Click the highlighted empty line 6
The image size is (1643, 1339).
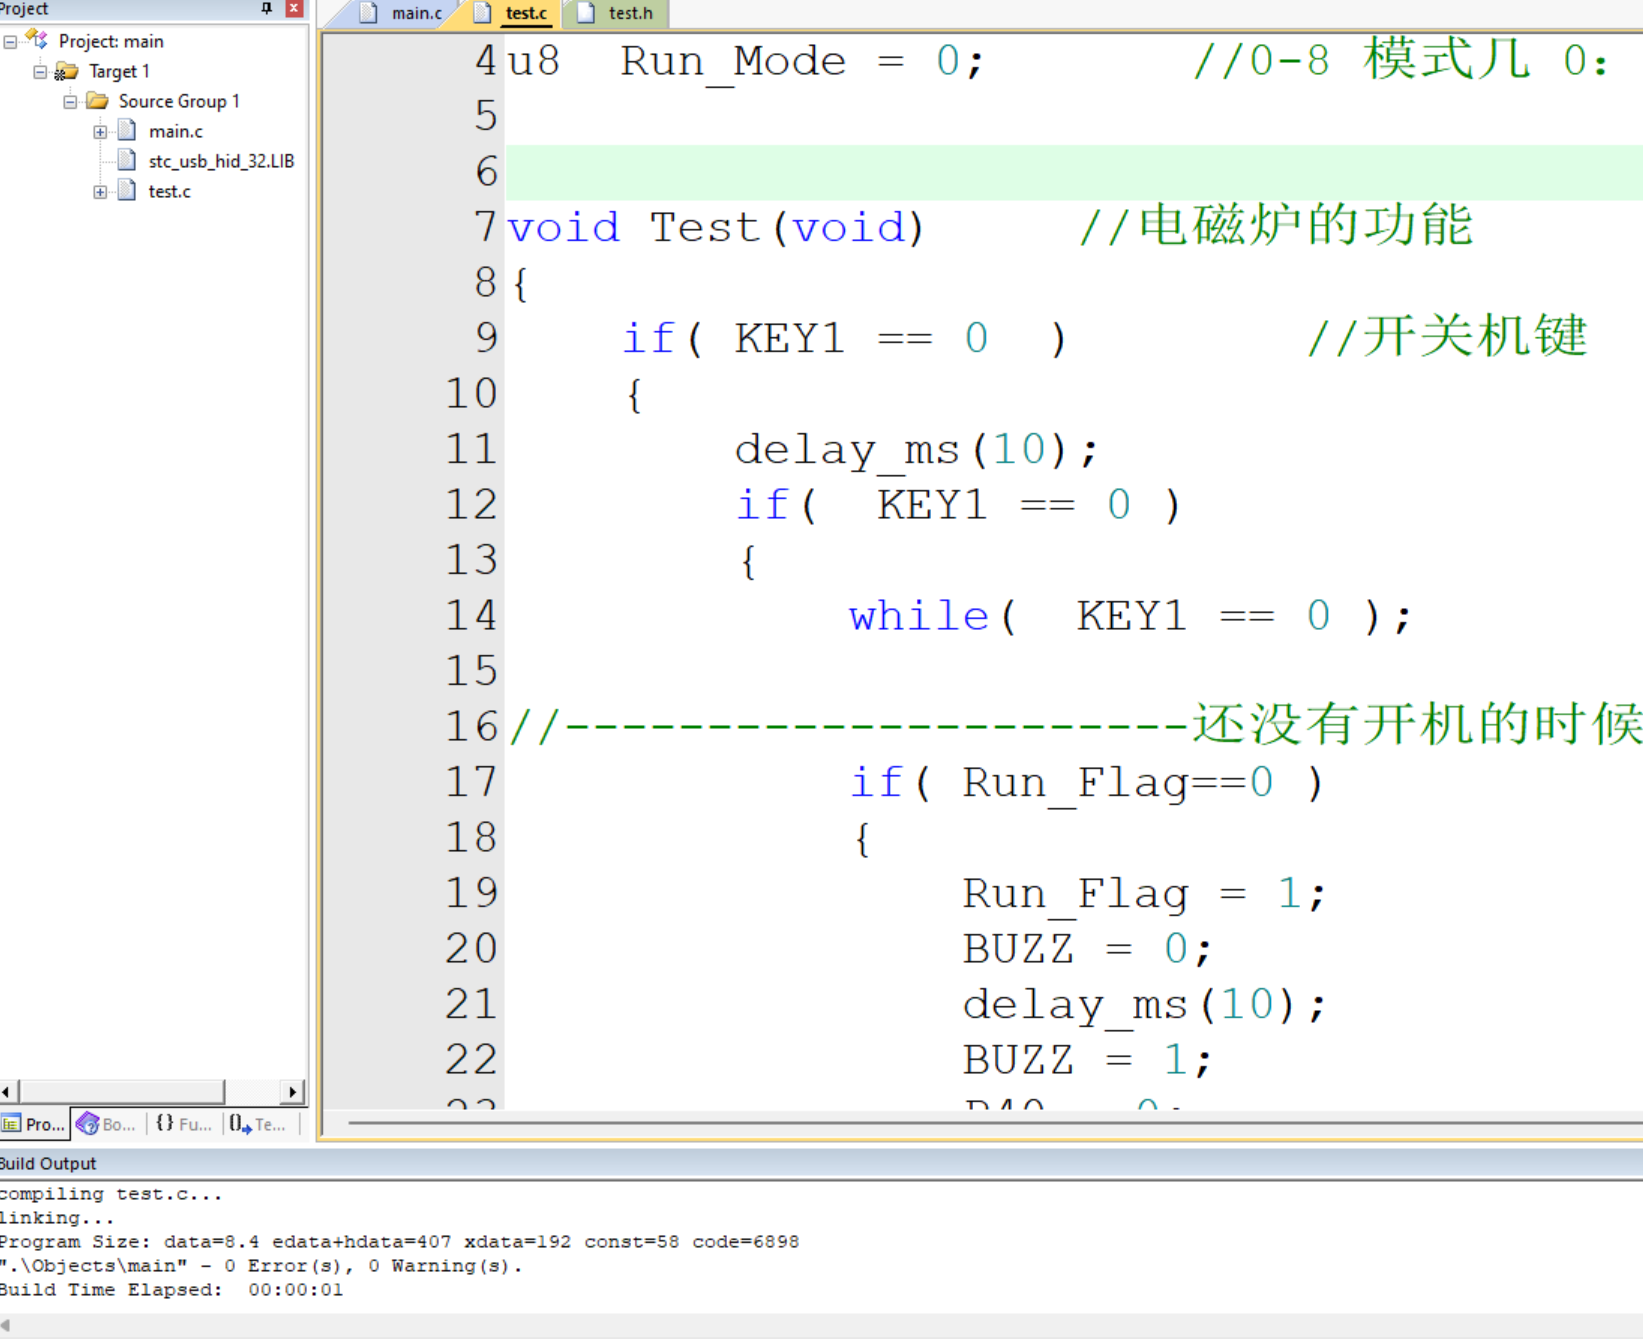(1074, 172)
